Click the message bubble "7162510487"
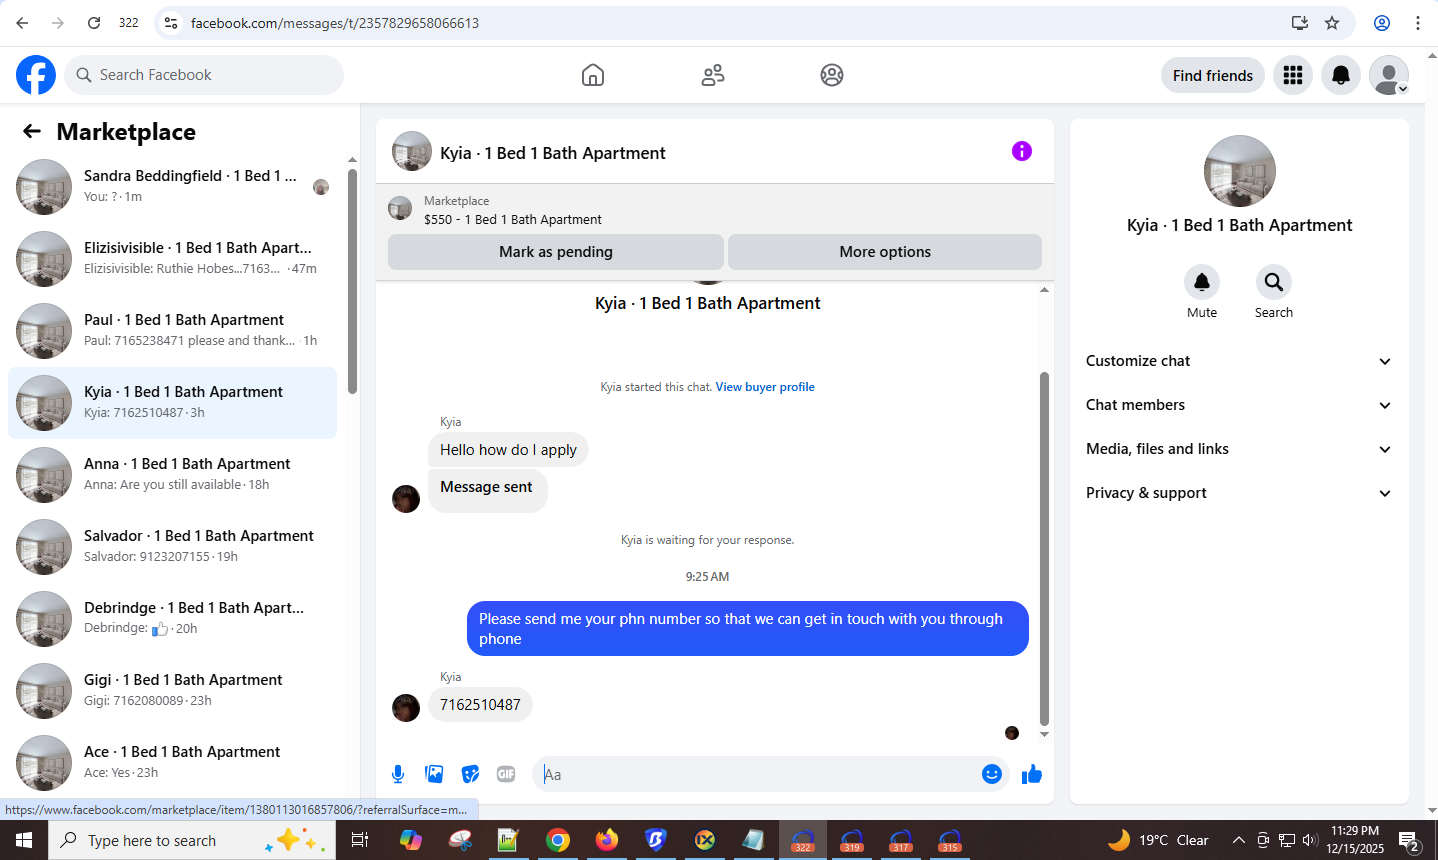 coord(480,705)
